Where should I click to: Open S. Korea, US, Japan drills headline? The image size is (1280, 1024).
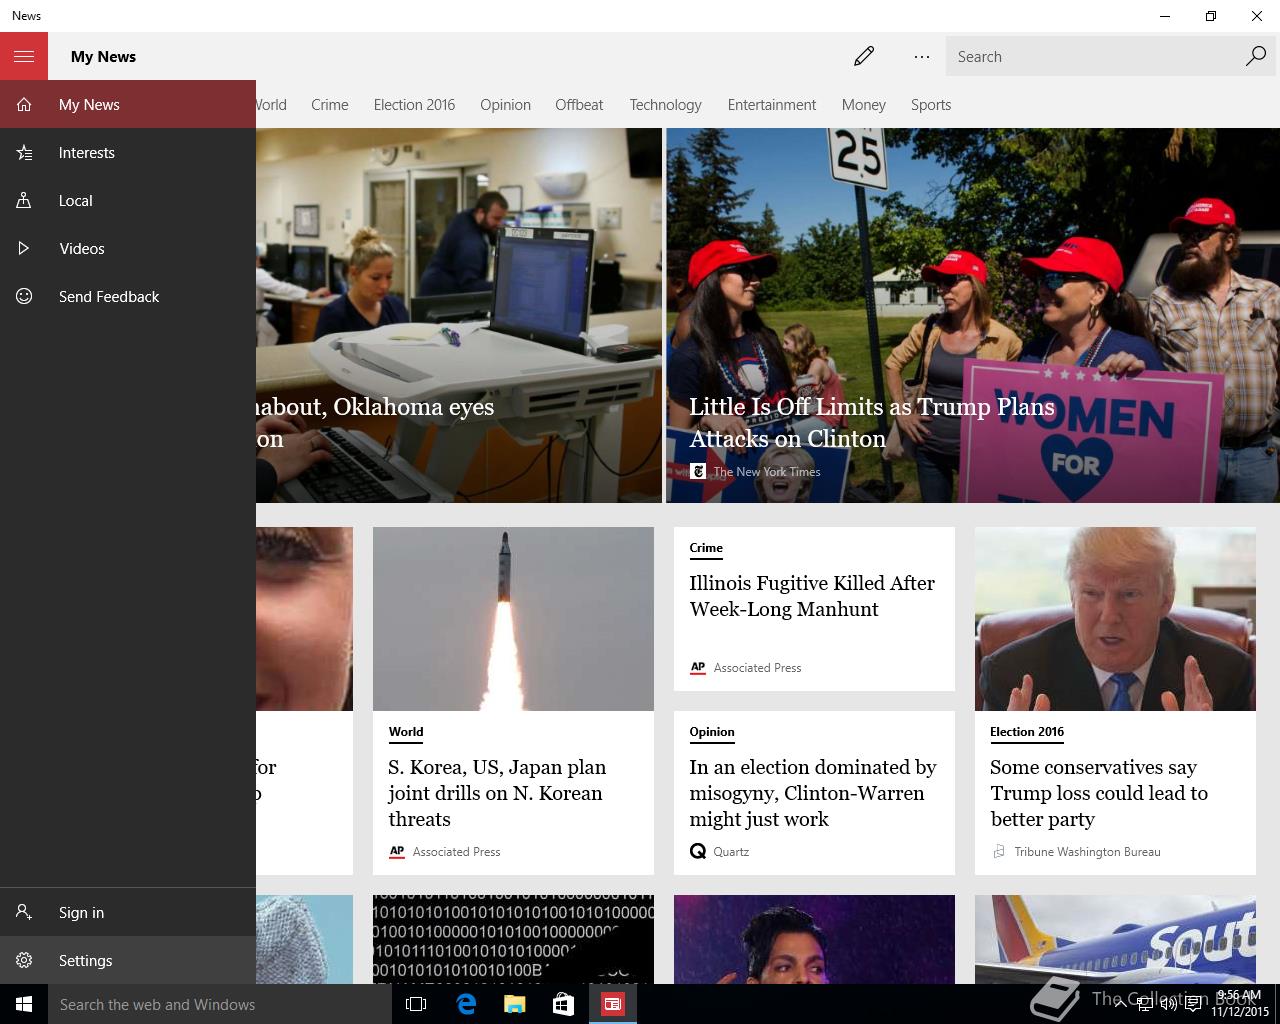tap(497, 793)
